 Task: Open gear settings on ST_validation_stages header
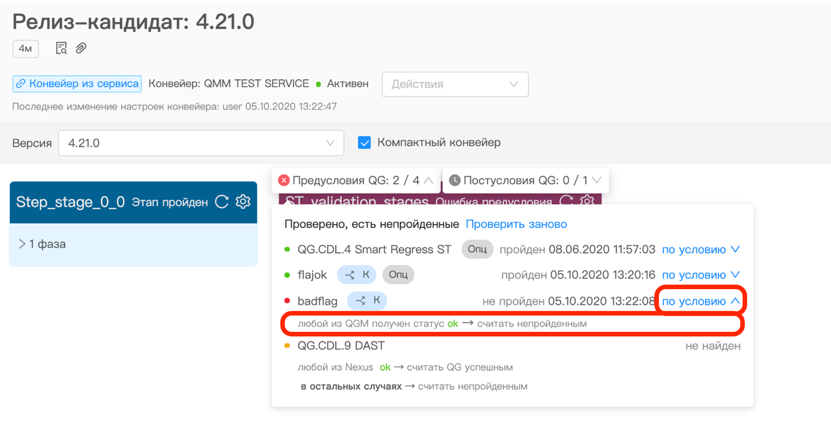click(587, 201)
